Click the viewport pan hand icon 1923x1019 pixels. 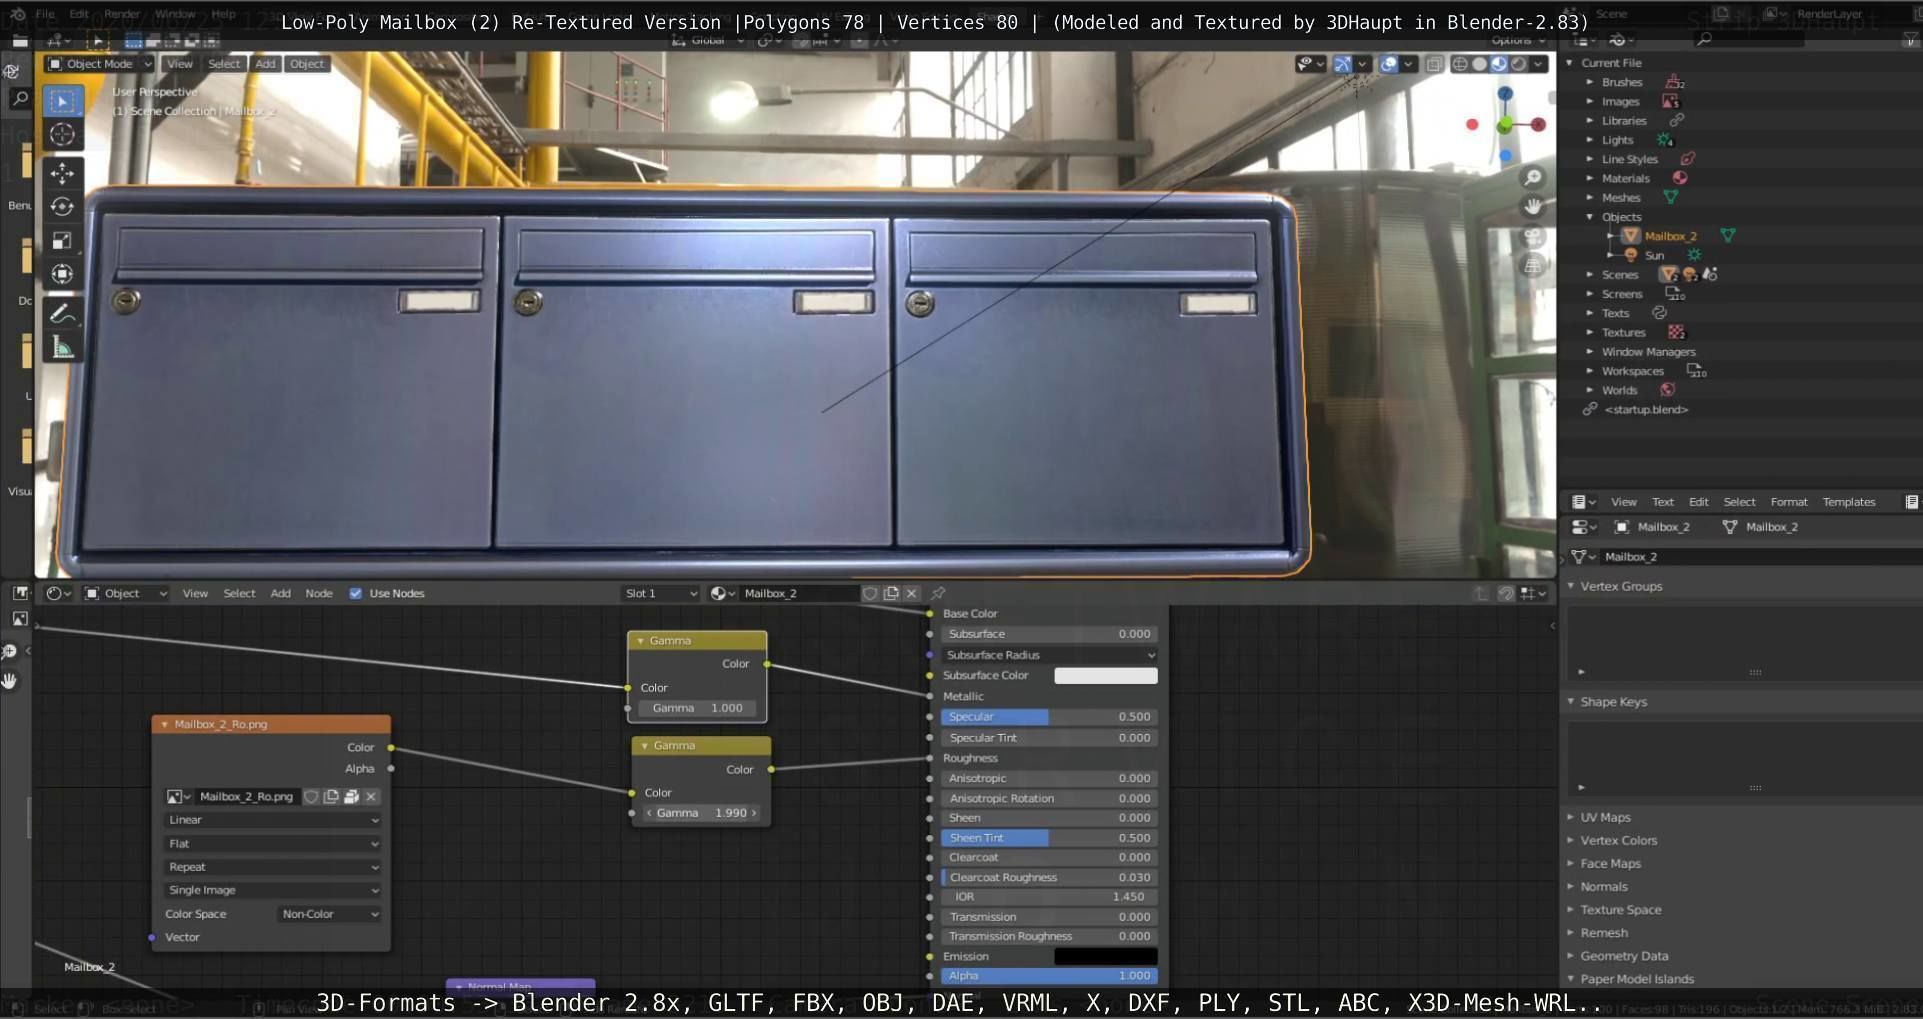(x=1532, y=207)
